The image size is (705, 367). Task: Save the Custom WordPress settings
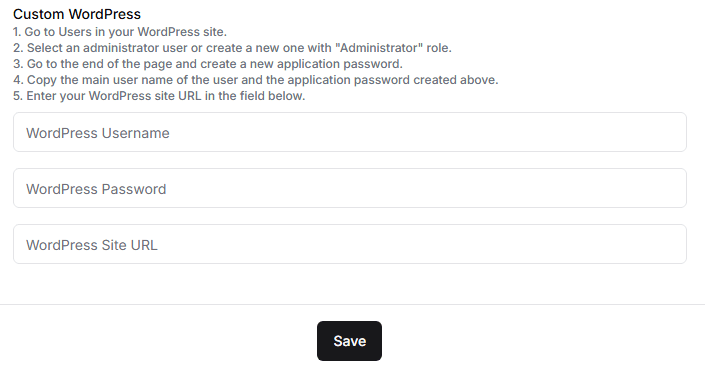(349, 341)
